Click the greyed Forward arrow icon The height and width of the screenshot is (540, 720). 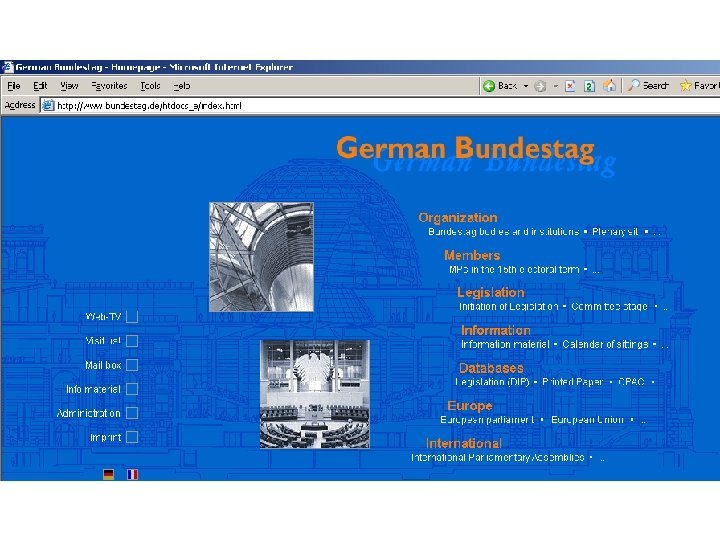point(540,86)
